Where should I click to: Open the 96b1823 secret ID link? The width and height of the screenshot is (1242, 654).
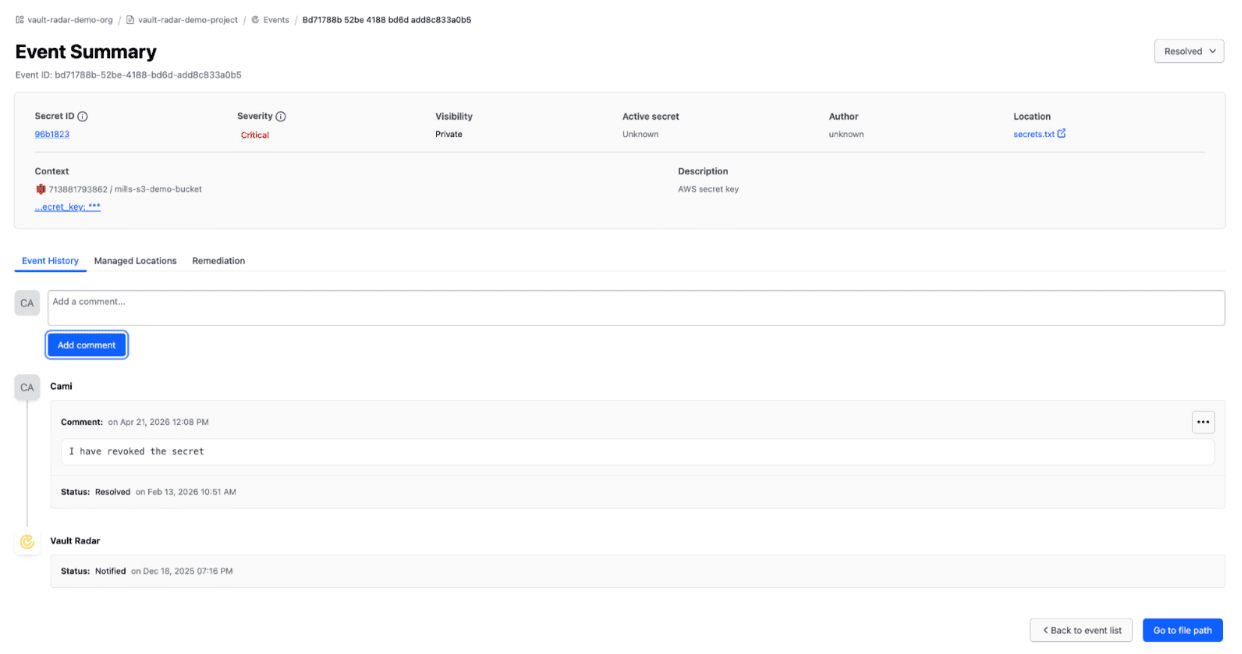tap(52, 134)
